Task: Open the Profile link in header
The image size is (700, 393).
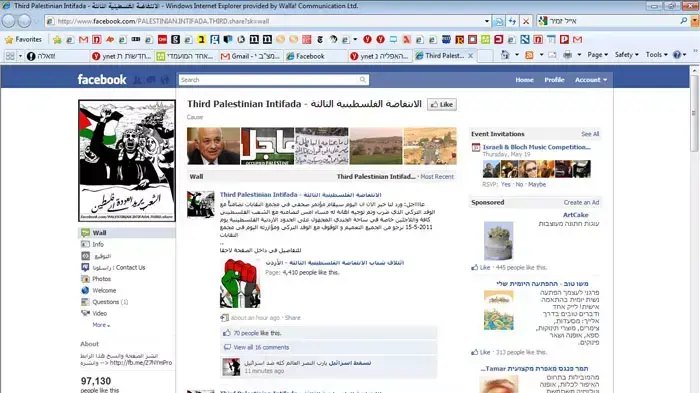Action: pyautogui.click(x=554, y=80)
